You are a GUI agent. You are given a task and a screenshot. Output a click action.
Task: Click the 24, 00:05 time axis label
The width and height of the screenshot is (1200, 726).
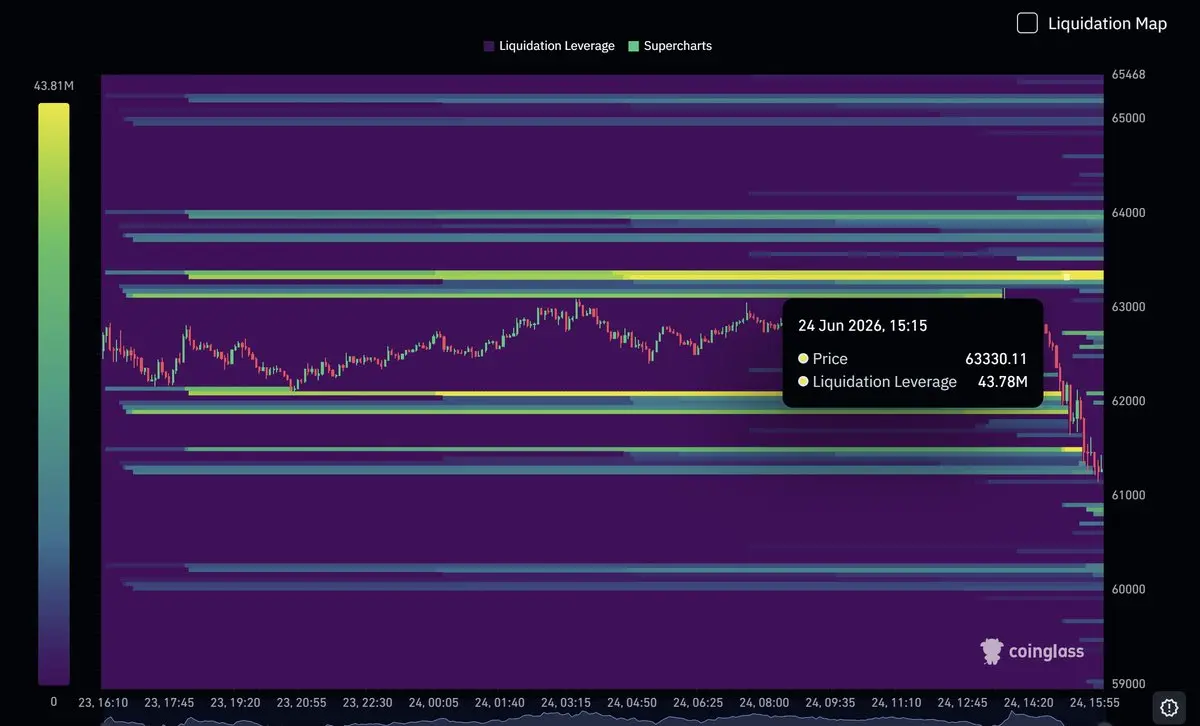point(434,703)
